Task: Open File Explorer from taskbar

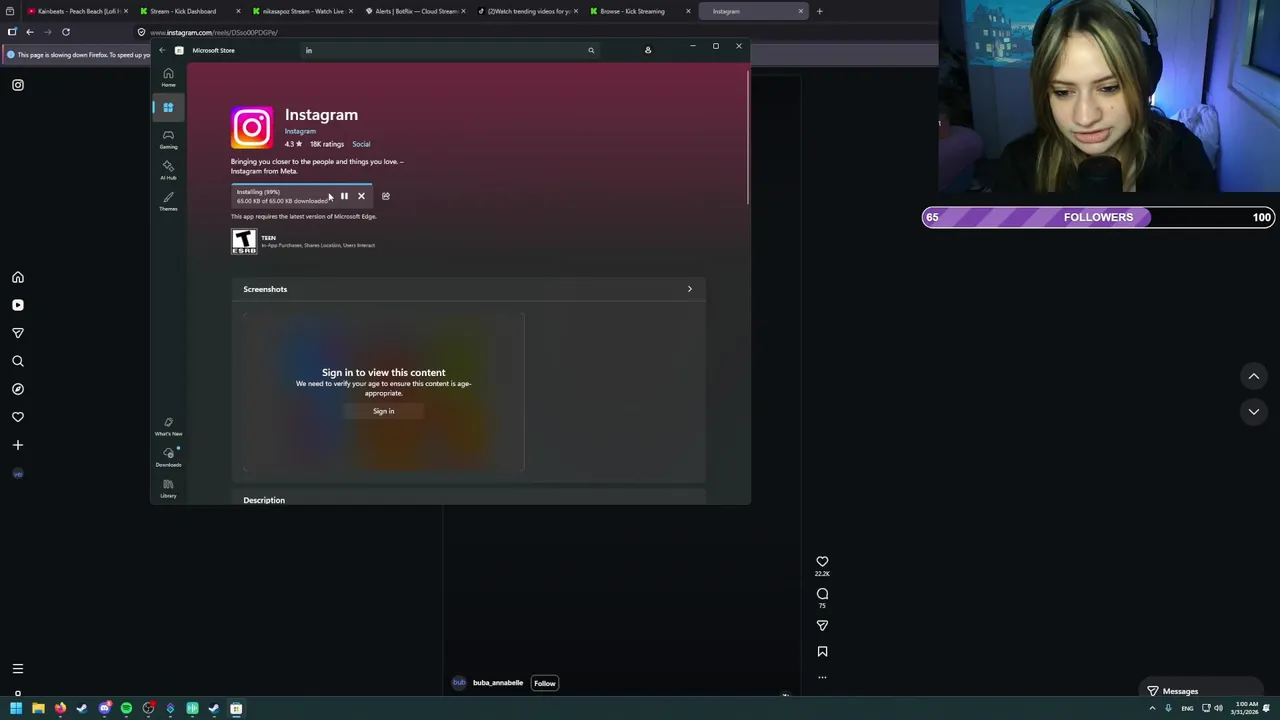Action: coord(38,708)
